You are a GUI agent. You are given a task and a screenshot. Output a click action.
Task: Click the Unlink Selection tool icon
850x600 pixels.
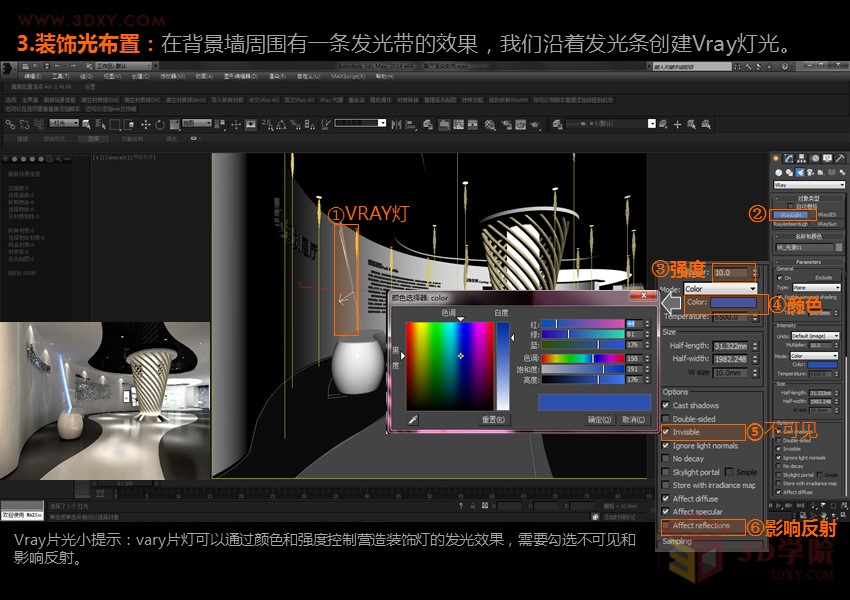24,125
